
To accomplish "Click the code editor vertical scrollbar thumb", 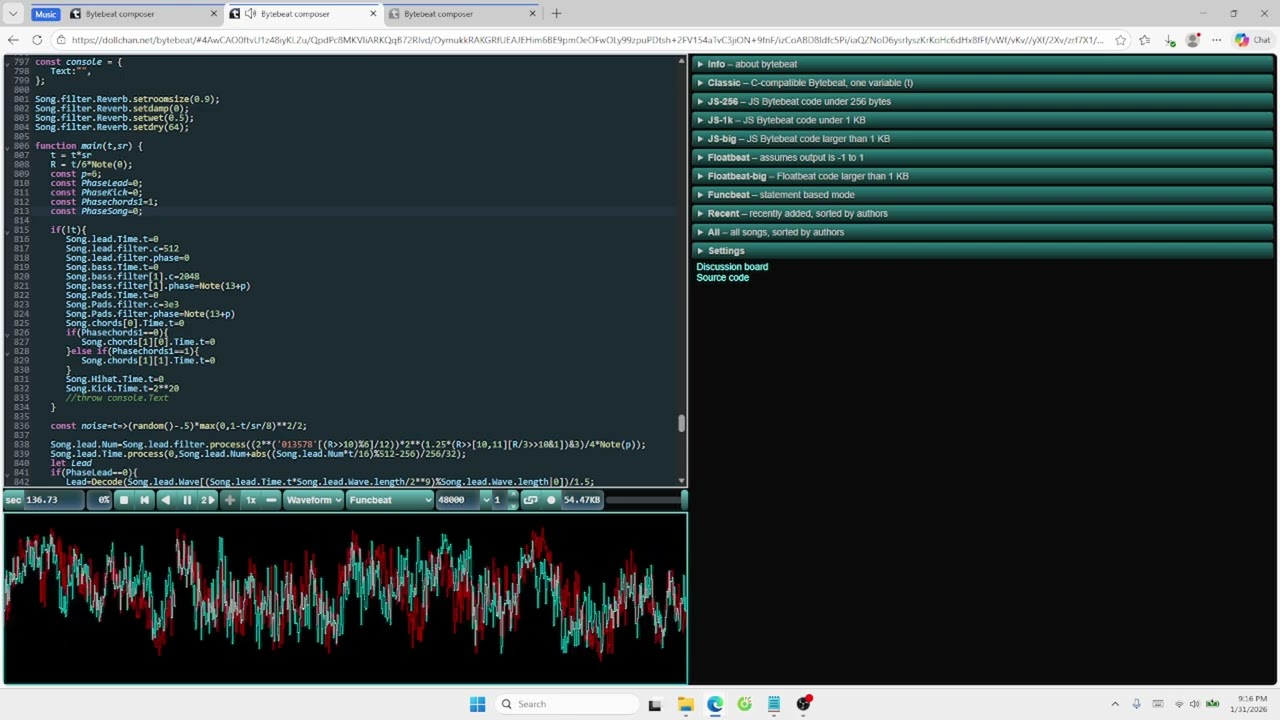I will 682,424.
